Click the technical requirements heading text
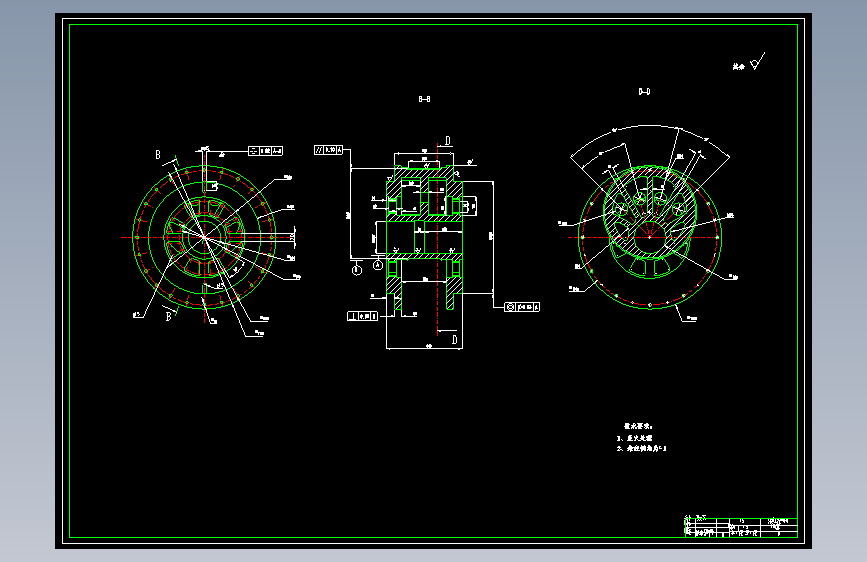The image size is (867, 562). click(638, 426)
